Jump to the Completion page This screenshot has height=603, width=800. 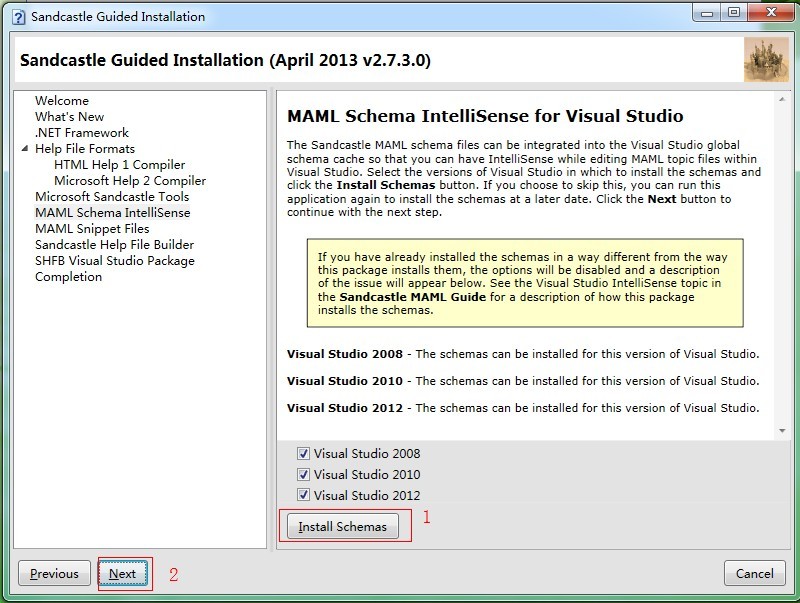pyautogui.click(x=68, y=277)
